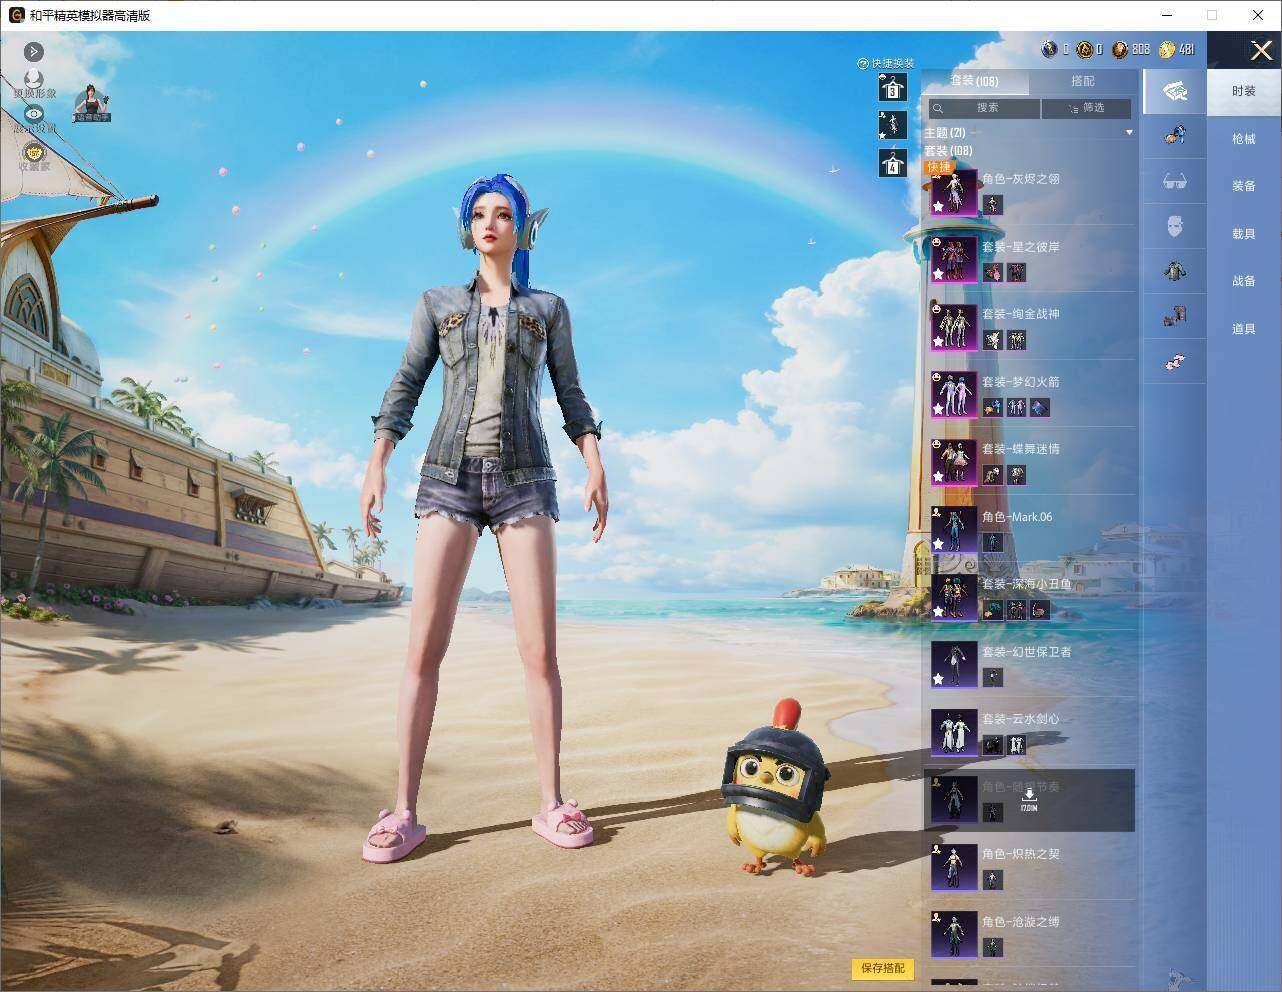The width and height of the screenshot is (1282, 992).
Task: Select the 套装-云水剑心 outfit thumbnail
Action: pos(954,732)
